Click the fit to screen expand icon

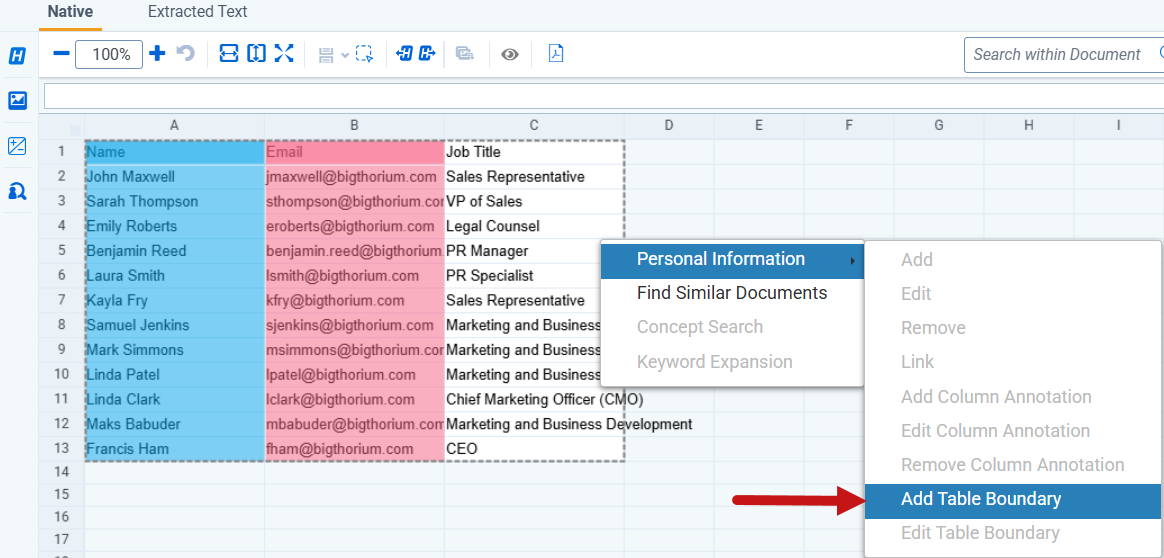tap(284, 53)
